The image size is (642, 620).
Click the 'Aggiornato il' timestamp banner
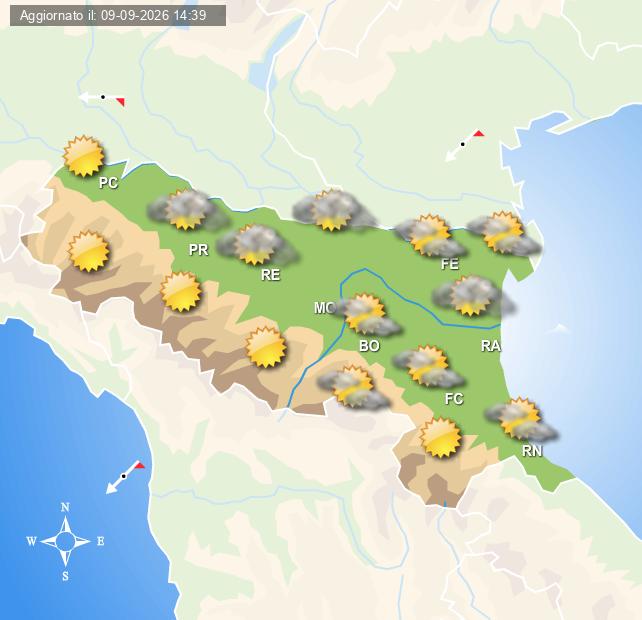coord(118,16)
